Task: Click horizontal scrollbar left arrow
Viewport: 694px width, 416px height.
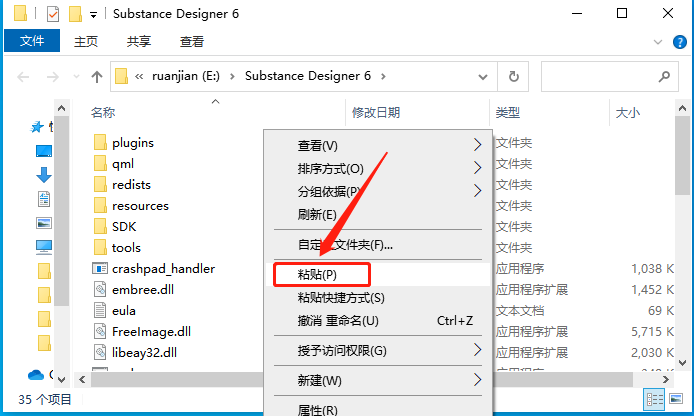Action: pyautogui.click(x=82, y=379)
